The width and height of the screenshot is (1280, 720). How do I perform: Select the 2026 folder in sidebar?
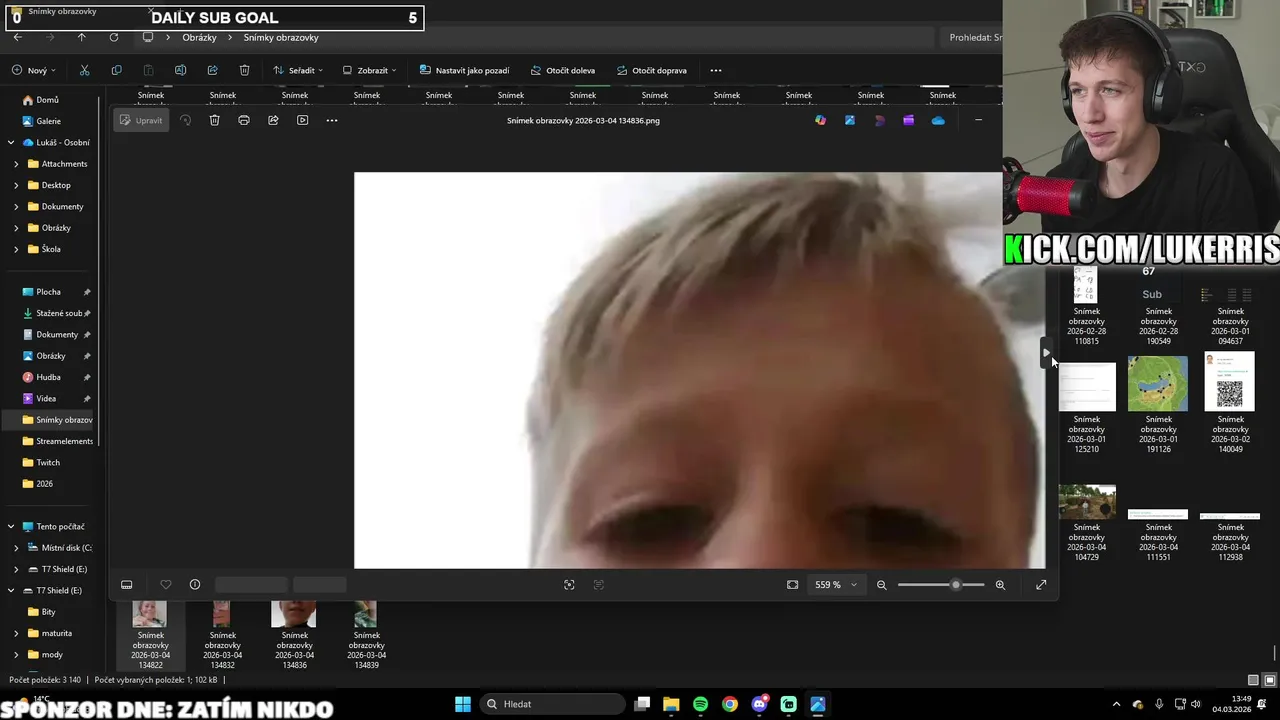click(44, 484)
